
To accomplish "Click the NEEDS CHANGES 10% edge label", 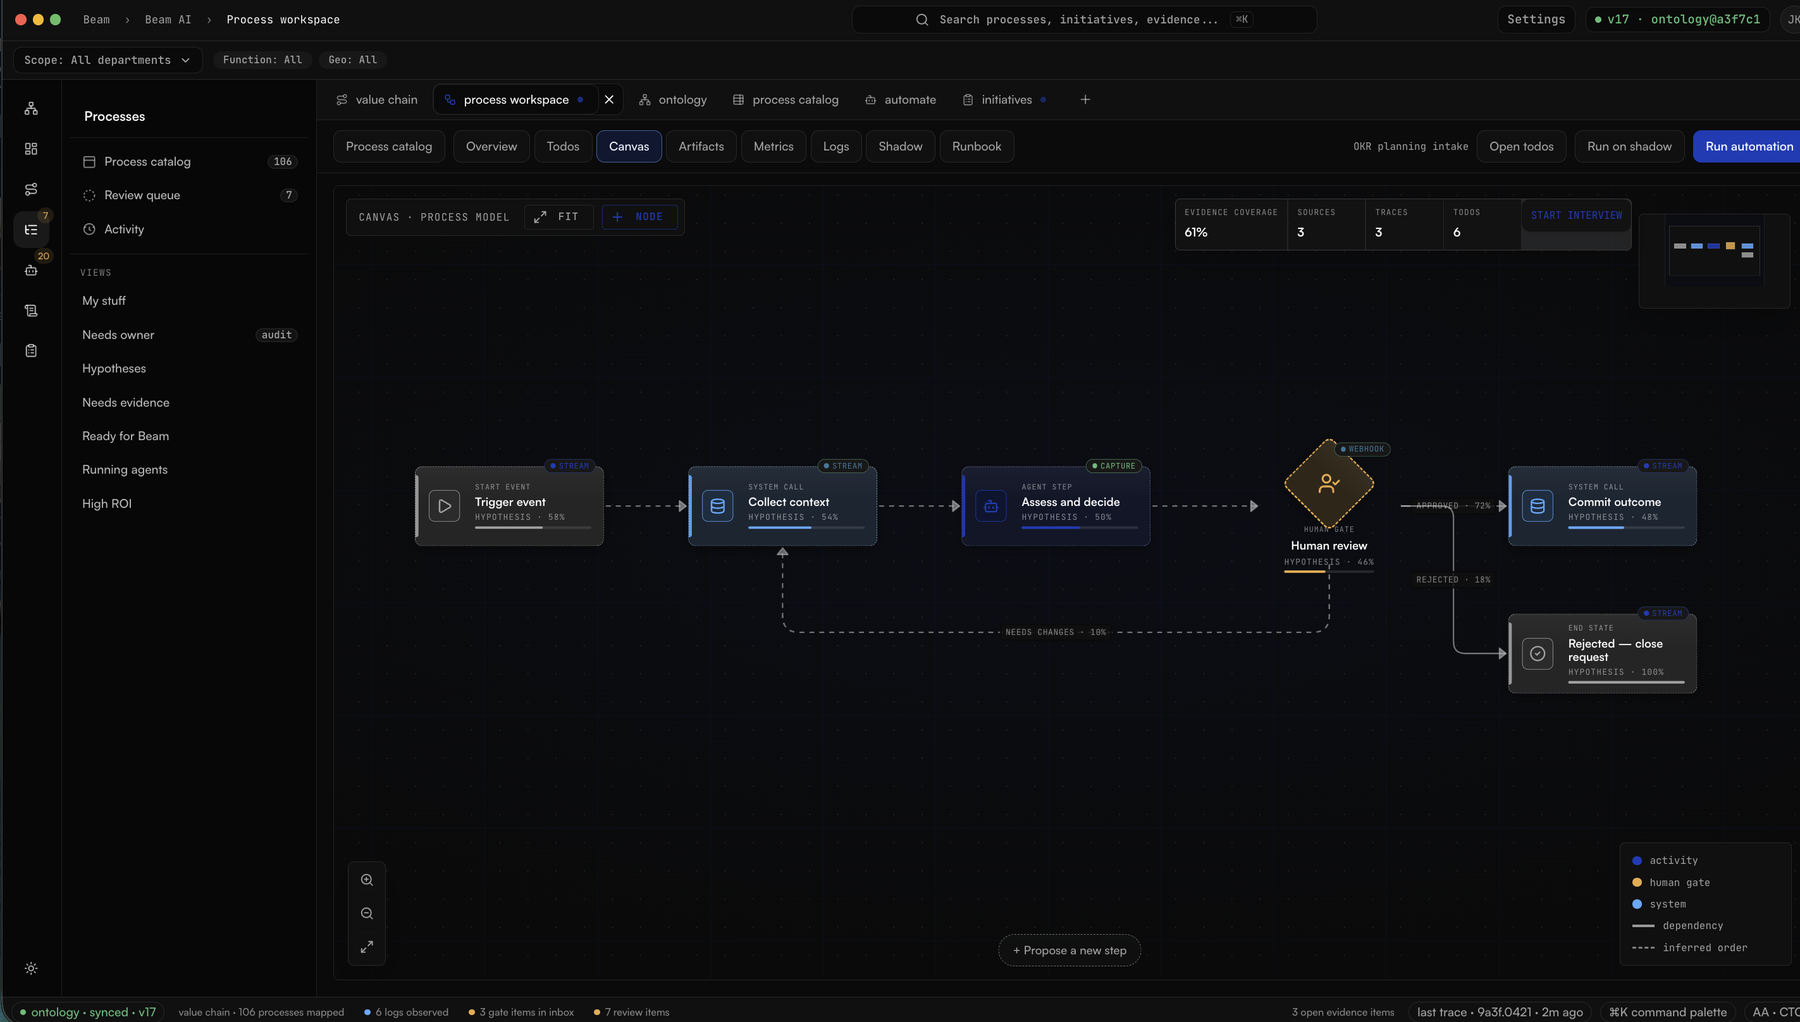I will (1055, 632).
